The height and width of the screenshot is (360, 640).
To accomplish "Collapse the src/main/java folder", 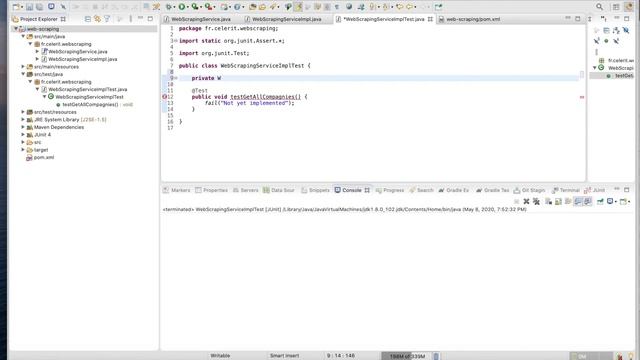I will 23,36.
